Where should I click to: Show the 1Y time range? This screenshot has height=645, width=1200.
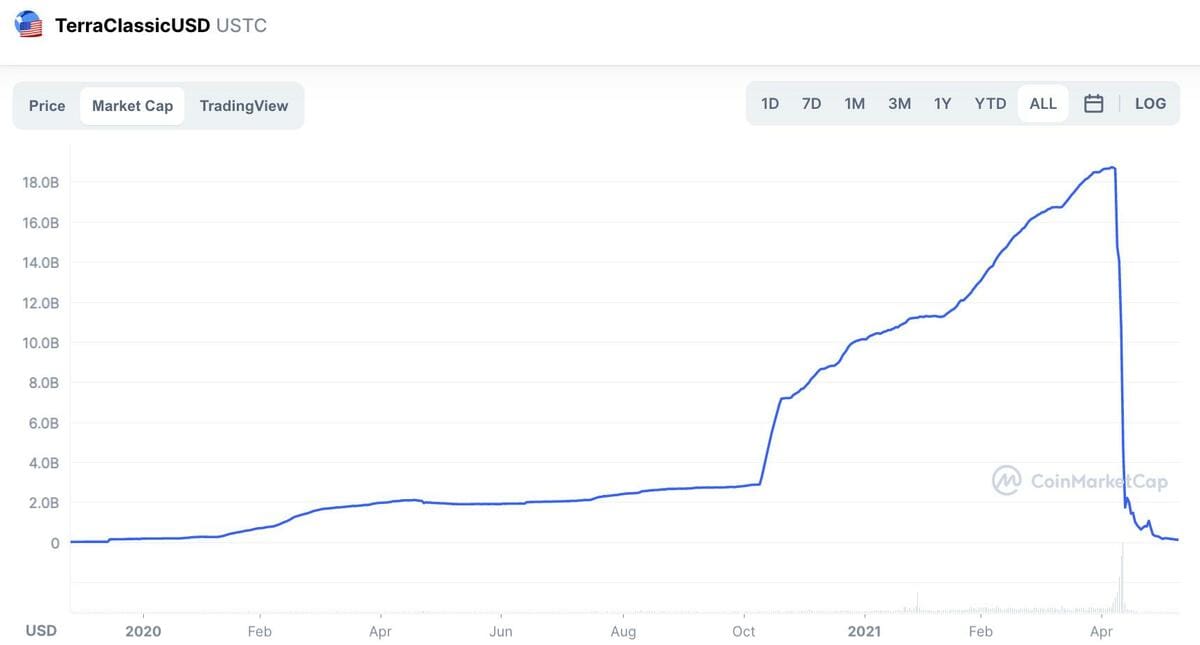point(942,104)
